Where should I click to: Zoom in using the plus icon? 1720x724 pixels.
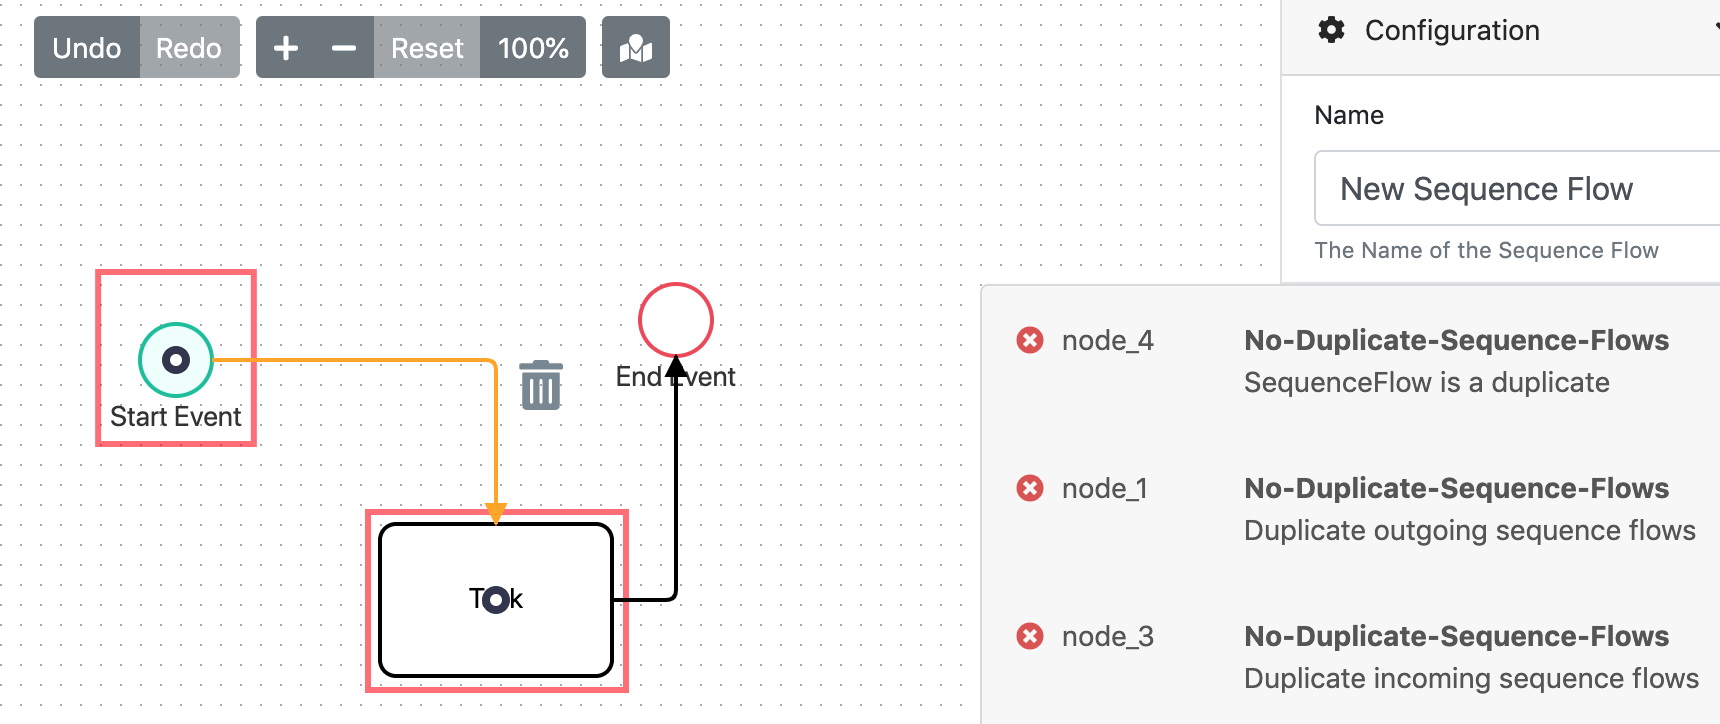click(287, 46)
